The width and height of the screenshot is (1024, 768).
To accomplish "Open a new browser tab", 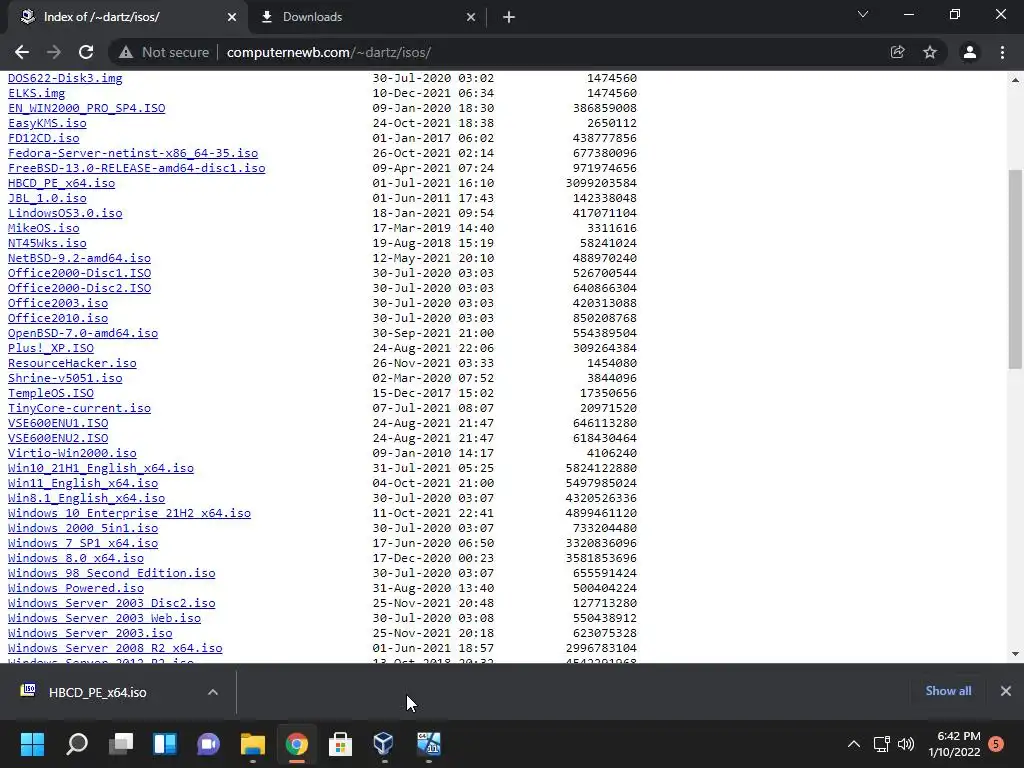I will pos(509,17).
